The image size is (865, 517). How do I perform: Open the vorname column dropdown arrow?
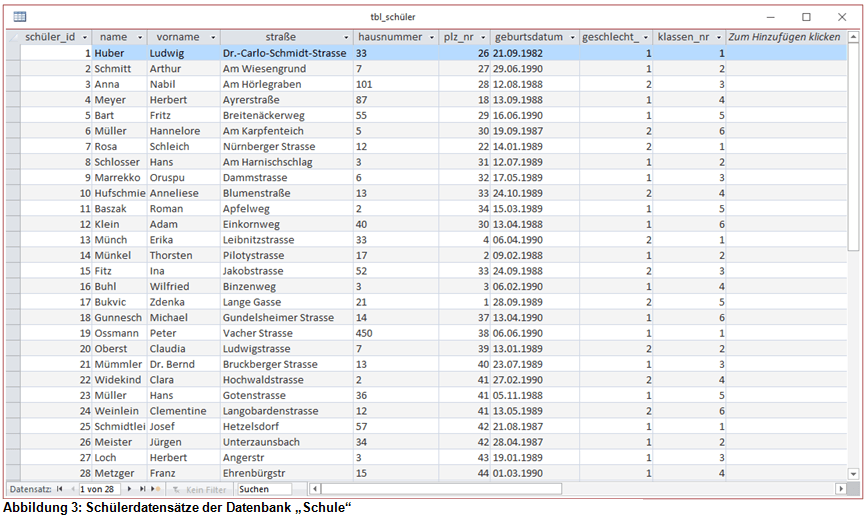pyautogui.click(x=211, y=37)
